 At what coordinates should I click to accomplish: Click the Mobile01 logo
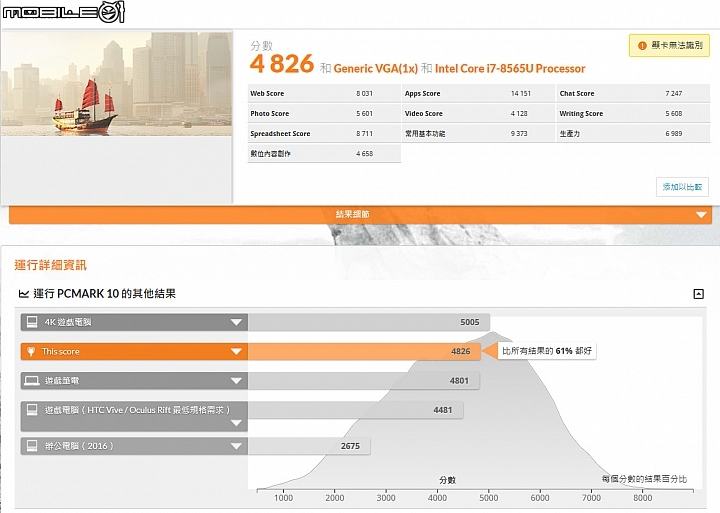(x=63, y=12)
